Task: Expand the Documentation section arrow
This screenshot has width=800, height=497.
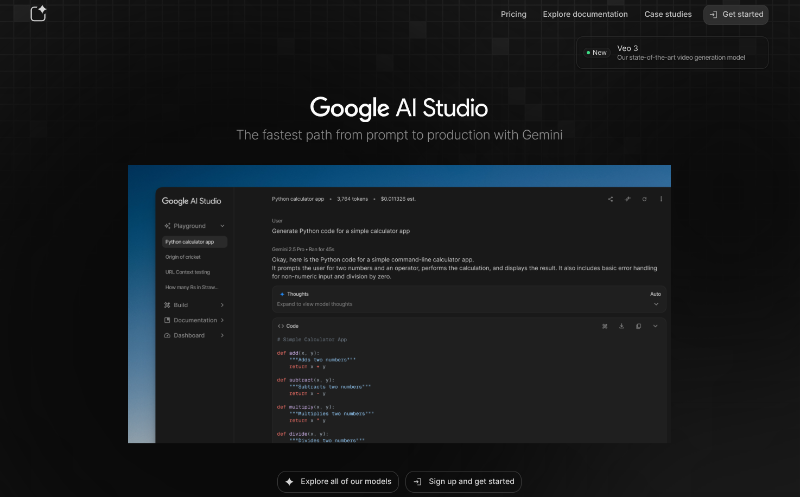Action: click(x=222, y=320)
